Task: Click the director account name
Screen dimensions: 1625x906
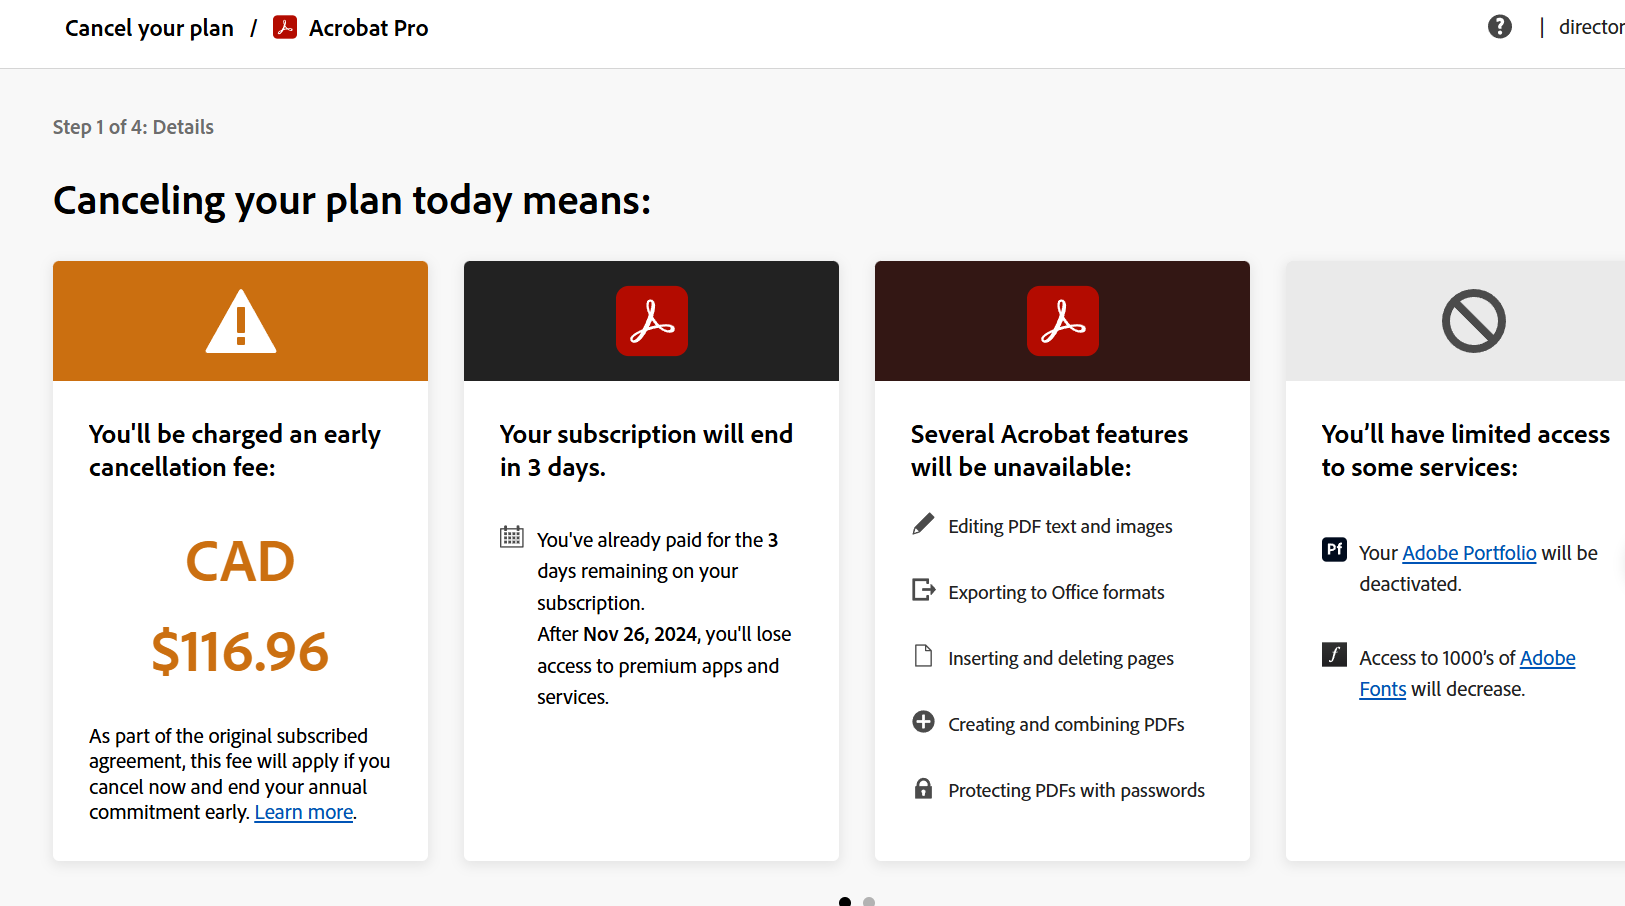Action: pos(1591,27)
